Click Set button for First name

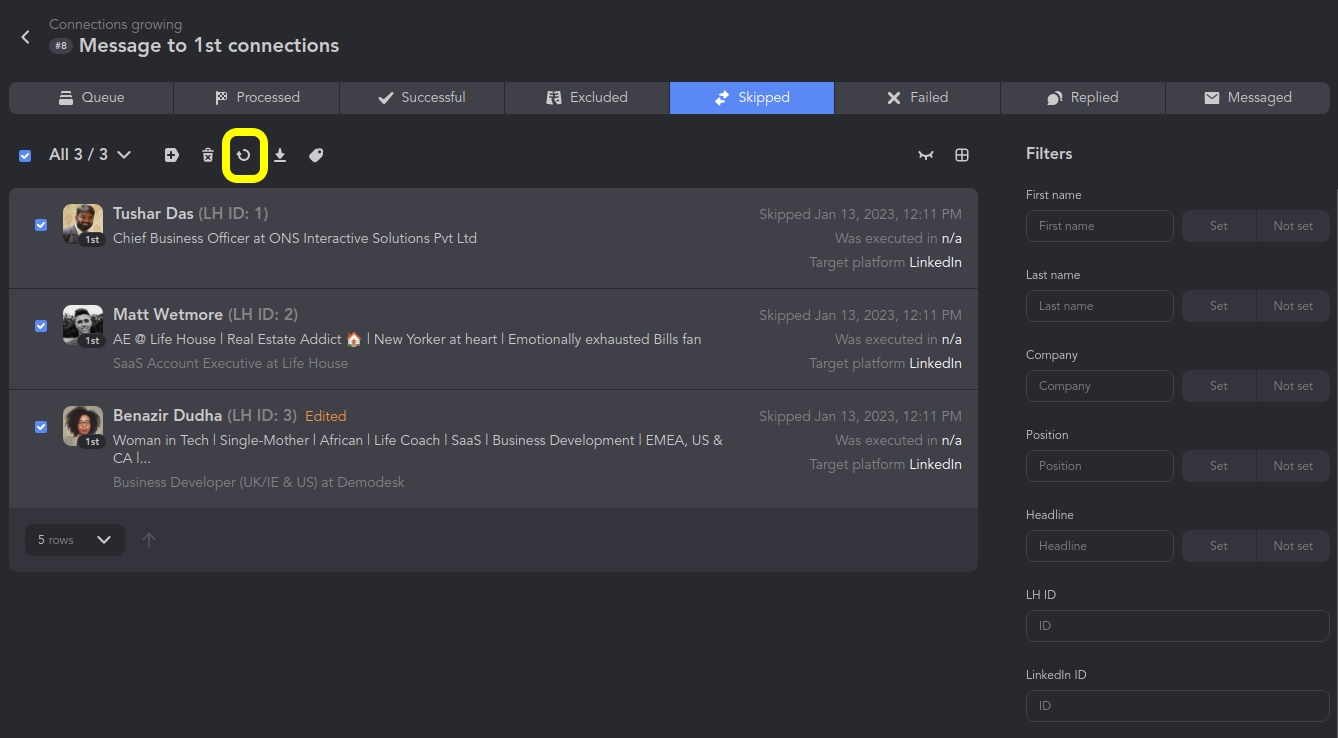pos(1218,226)
